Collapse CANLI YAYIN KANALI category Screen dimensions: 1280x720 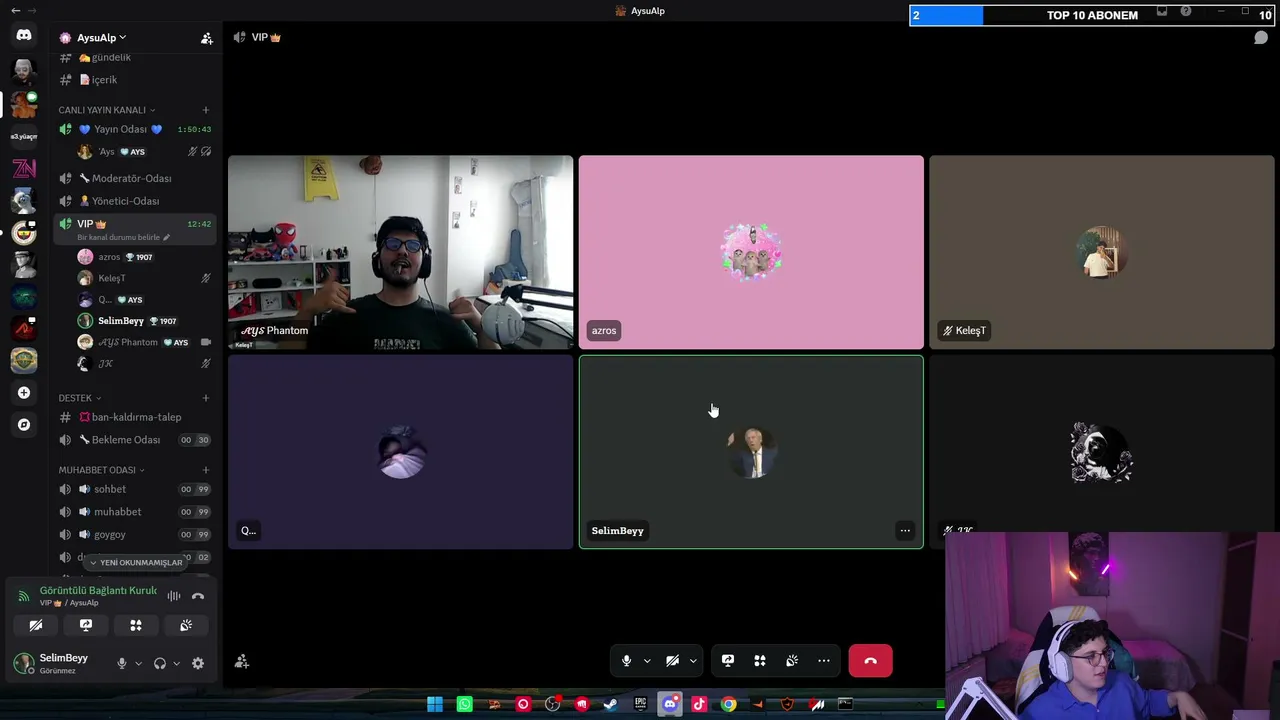[x=107, y=110]
